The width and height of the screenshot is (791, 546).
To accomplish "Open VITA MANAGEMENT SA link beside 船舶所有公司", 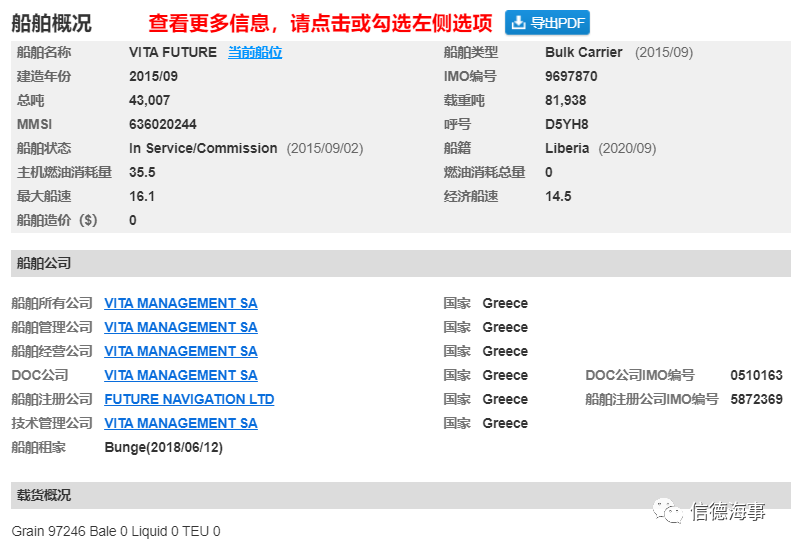I will pos(181,303).
